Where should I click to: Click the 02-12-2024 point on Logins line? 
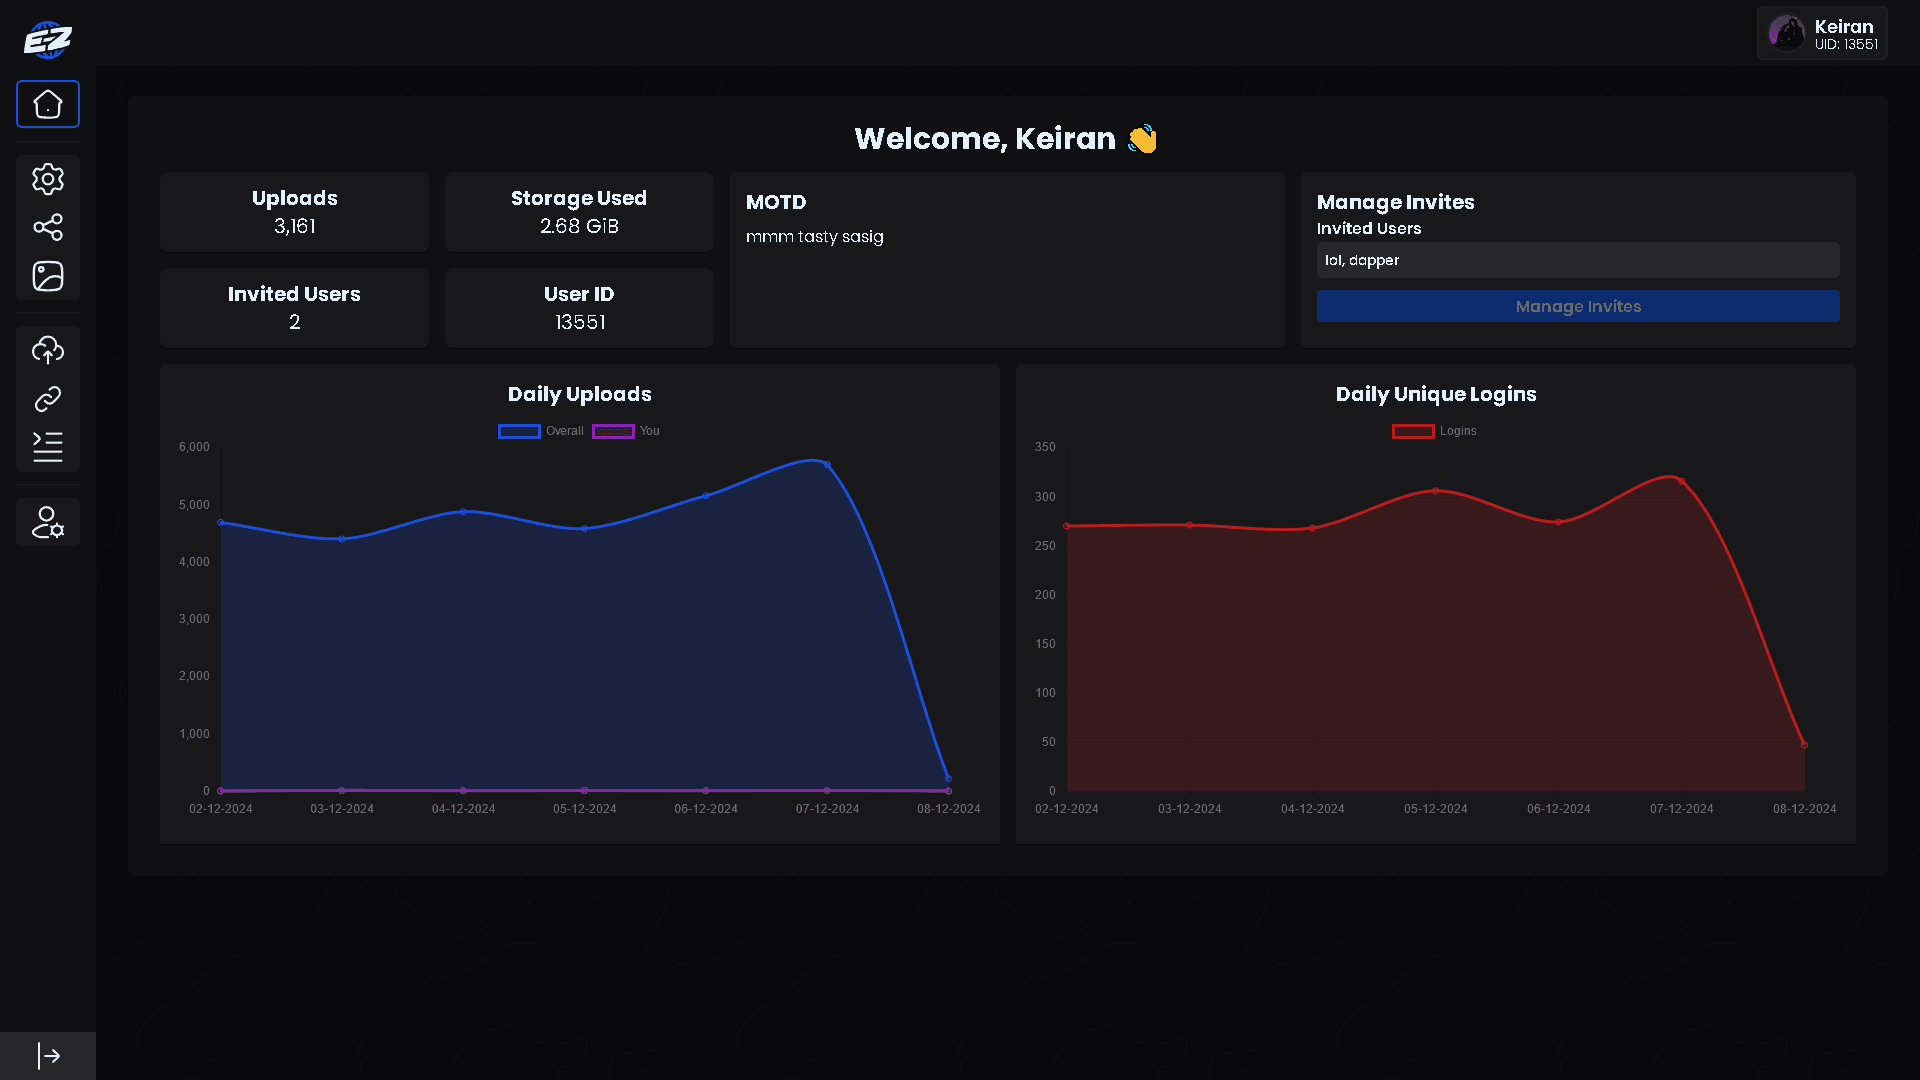coord(1067,526)
